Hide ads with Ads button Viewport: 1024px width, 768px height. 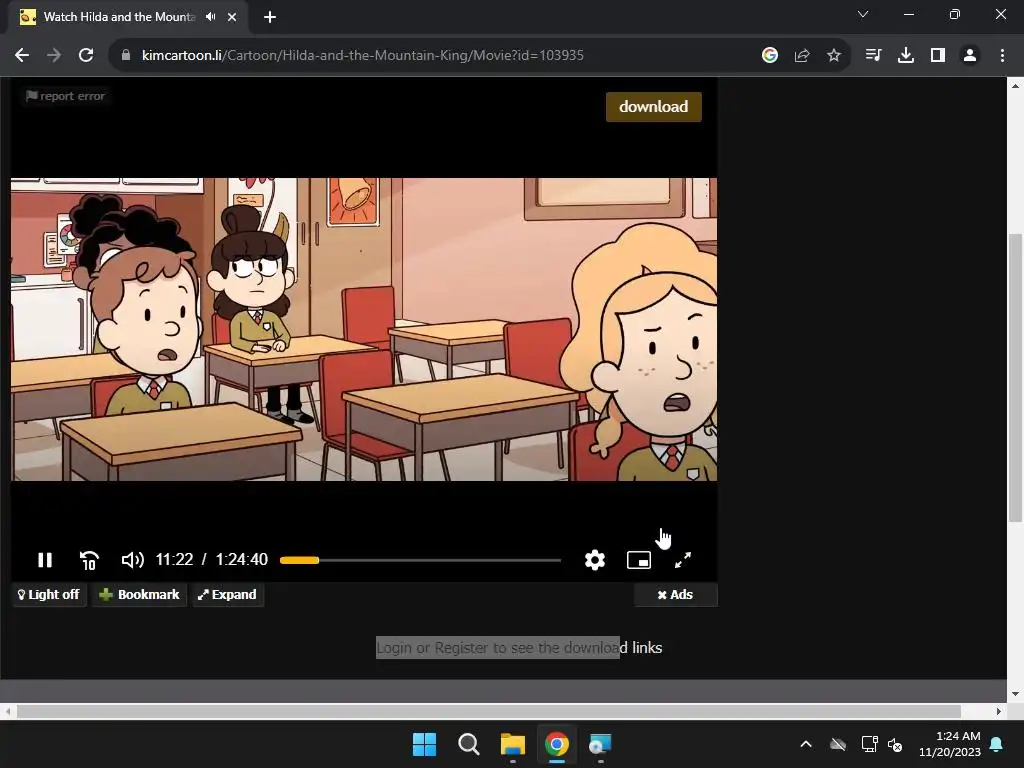click(x=675, y=594)
